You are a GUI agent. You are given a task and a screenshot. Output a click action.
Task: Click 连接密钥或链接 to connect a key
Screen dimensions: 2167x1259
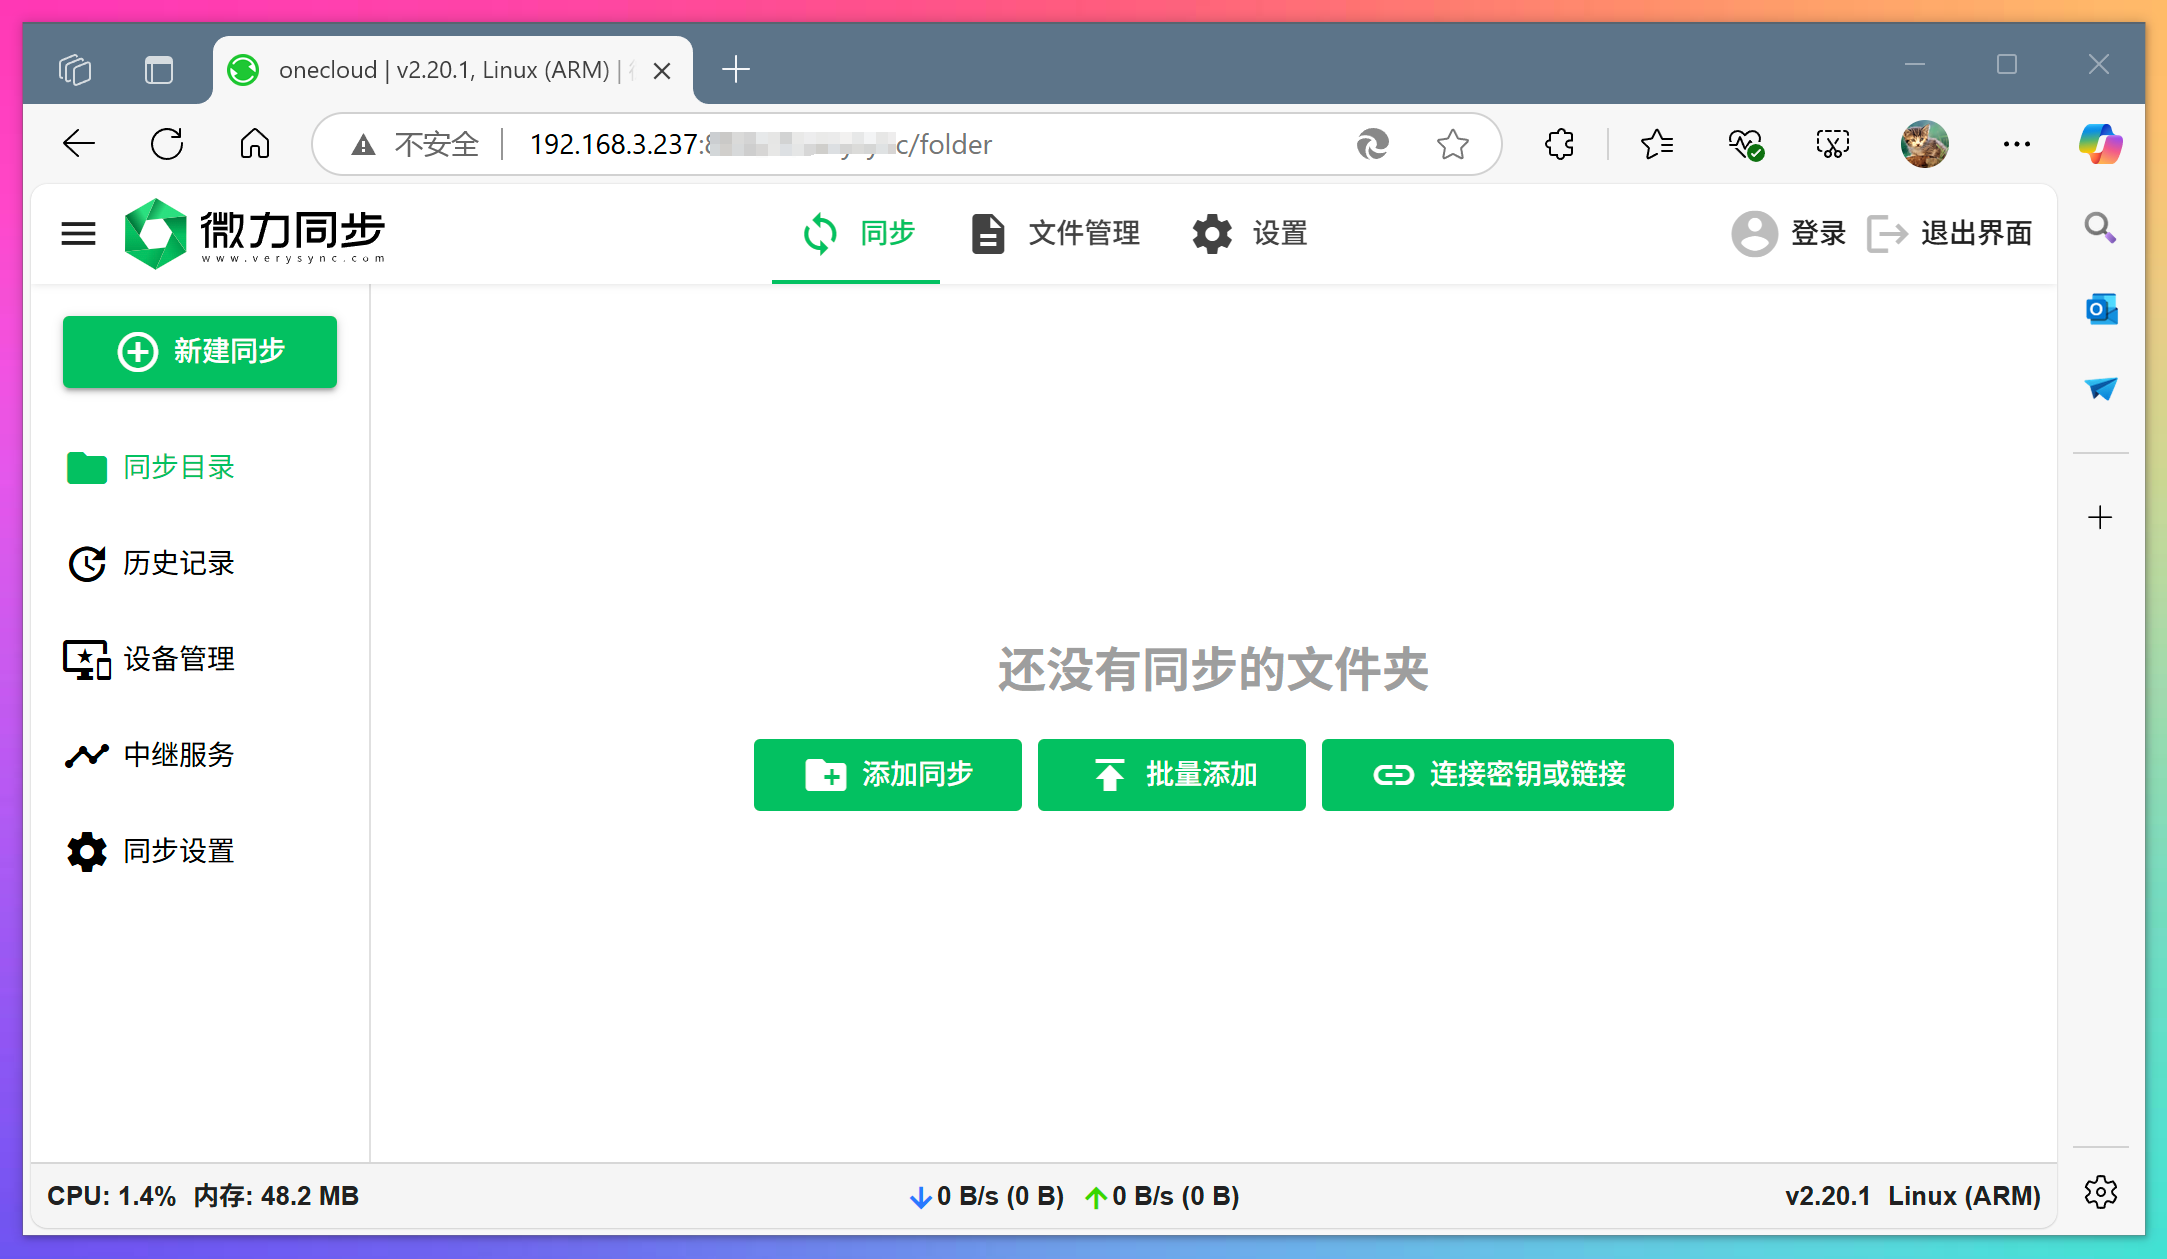(1497, 774)
